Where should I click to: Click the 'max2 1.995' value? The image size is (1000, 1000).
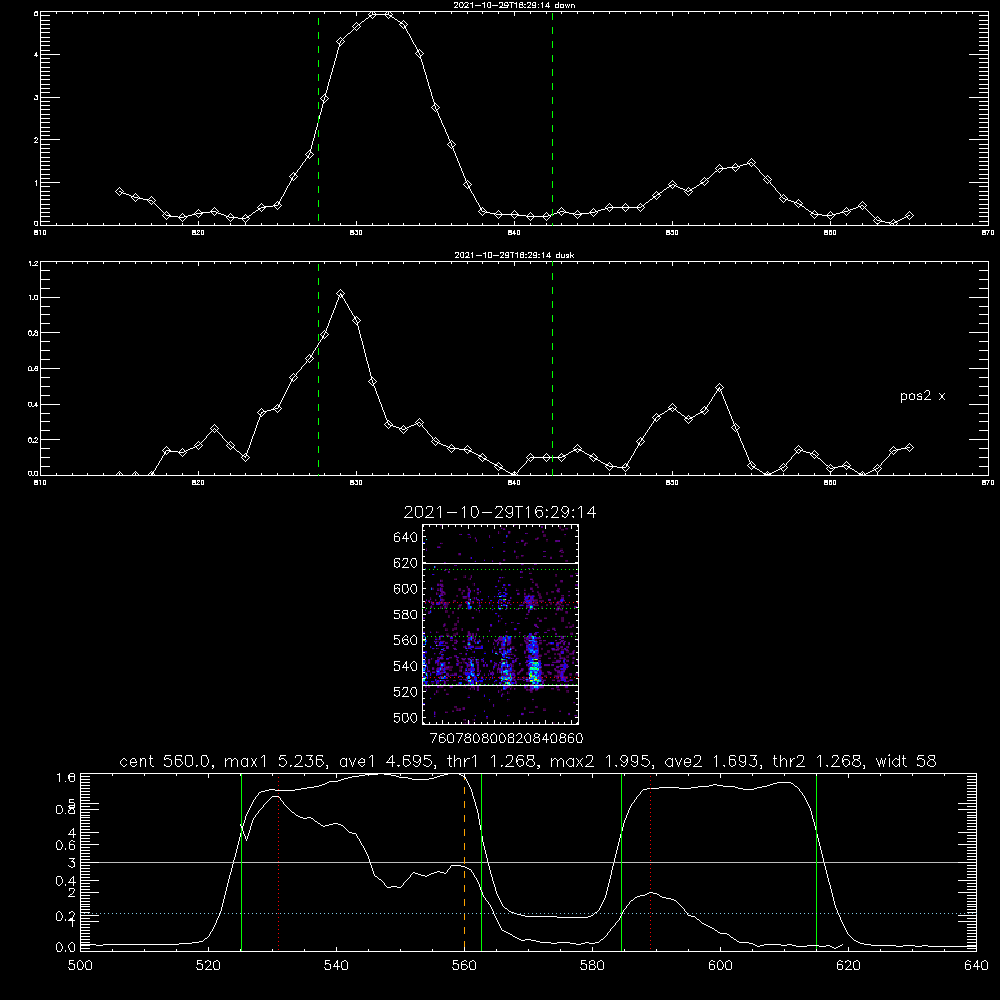[599, 761]
